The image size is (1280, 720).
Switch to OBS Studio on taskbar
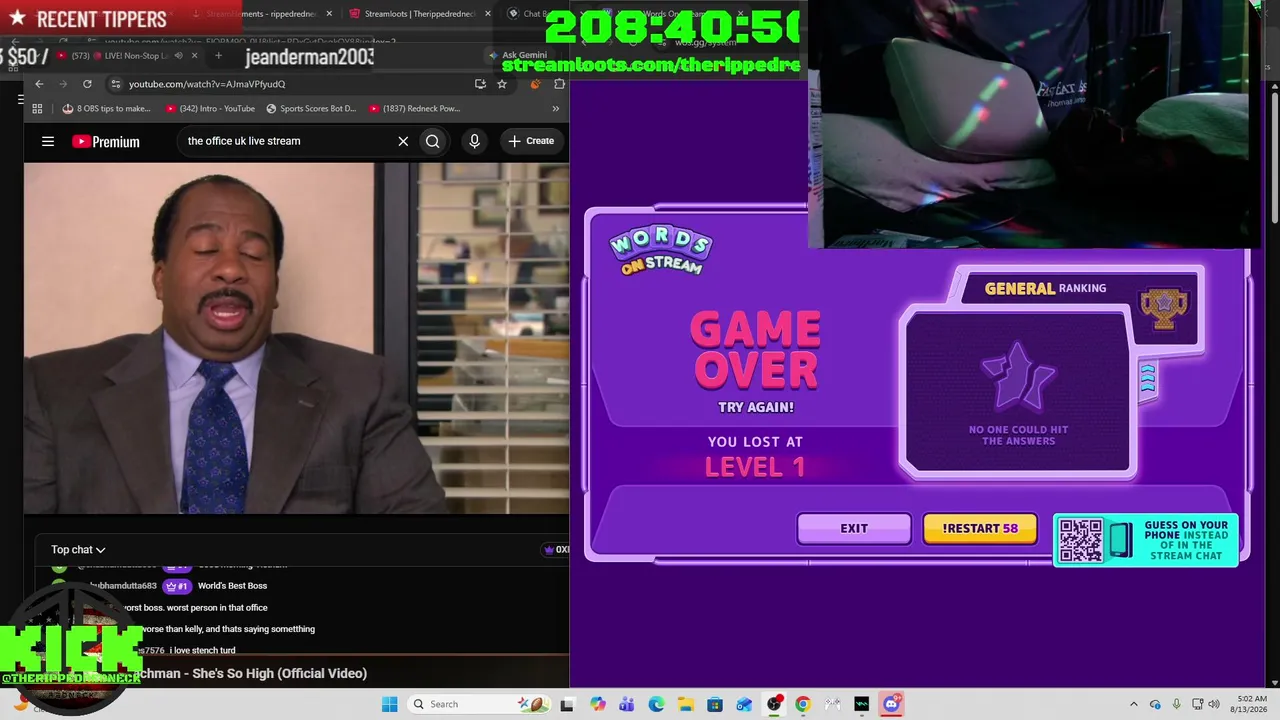[x=774, y=704]
